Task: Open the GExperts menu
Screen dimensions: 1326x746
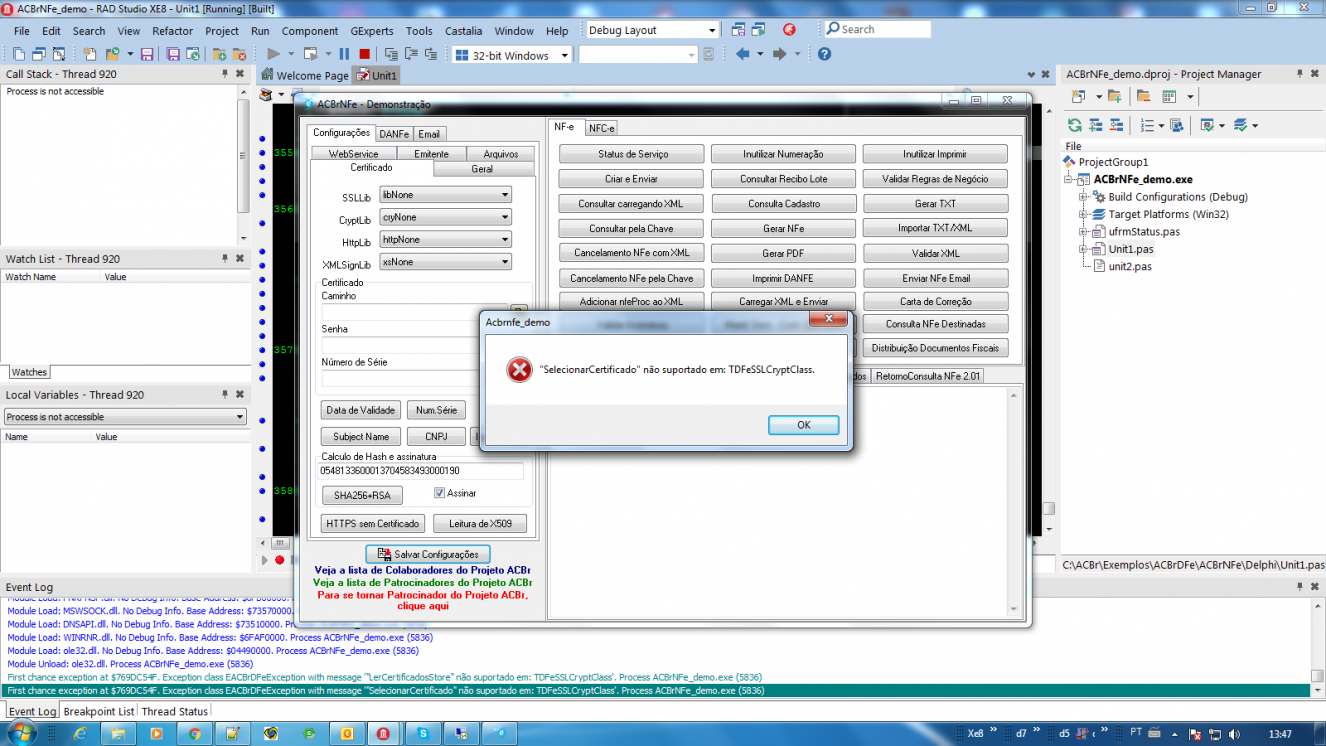Action: 371,31
